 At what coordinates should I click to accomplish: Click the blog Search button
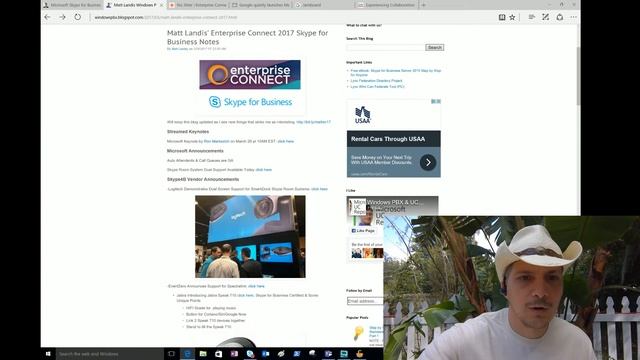click(434, 47)
